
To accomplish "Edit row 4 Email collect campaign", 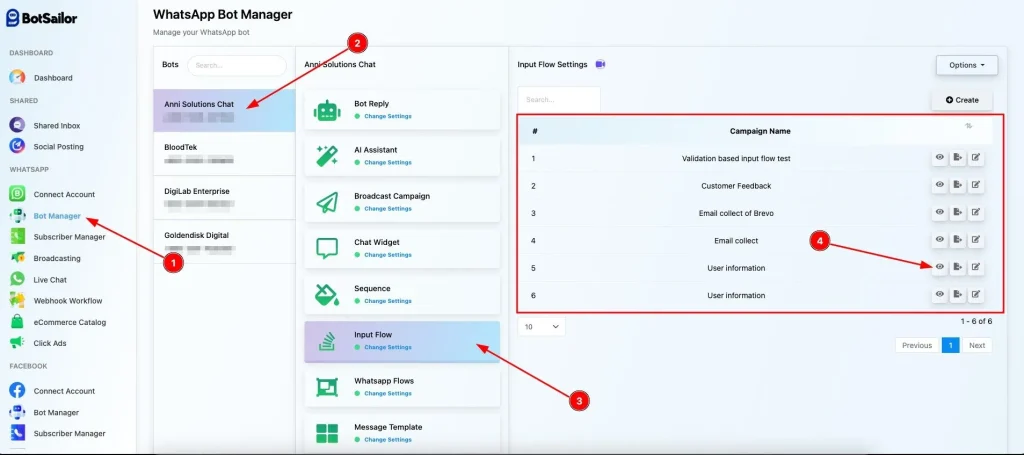I will [x=976, y=240].
